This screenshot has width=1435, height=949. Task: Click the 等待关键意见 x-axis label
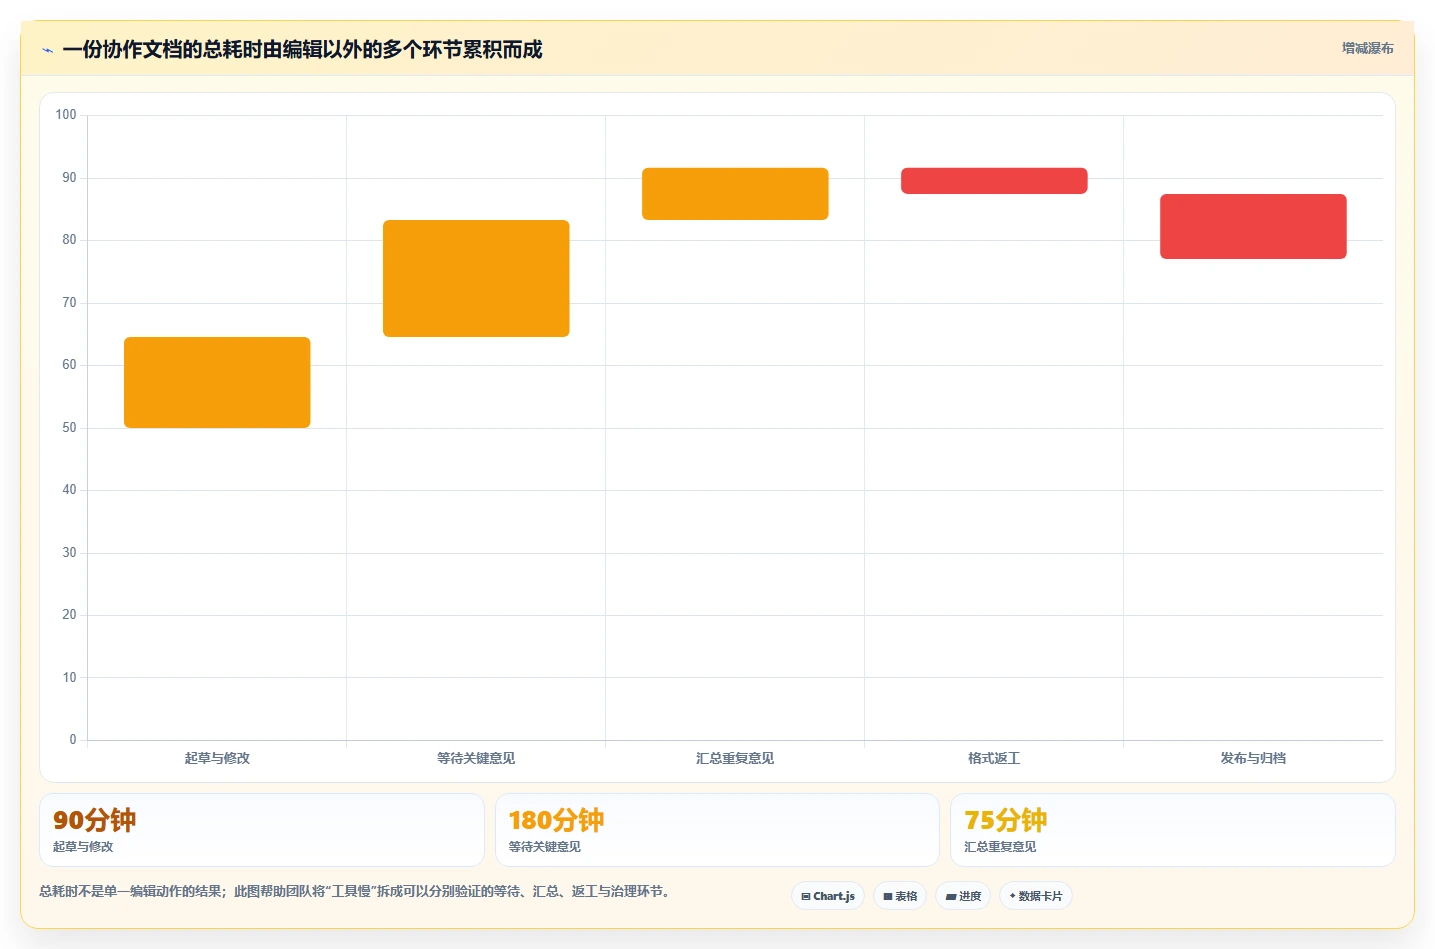pos(476,758)
